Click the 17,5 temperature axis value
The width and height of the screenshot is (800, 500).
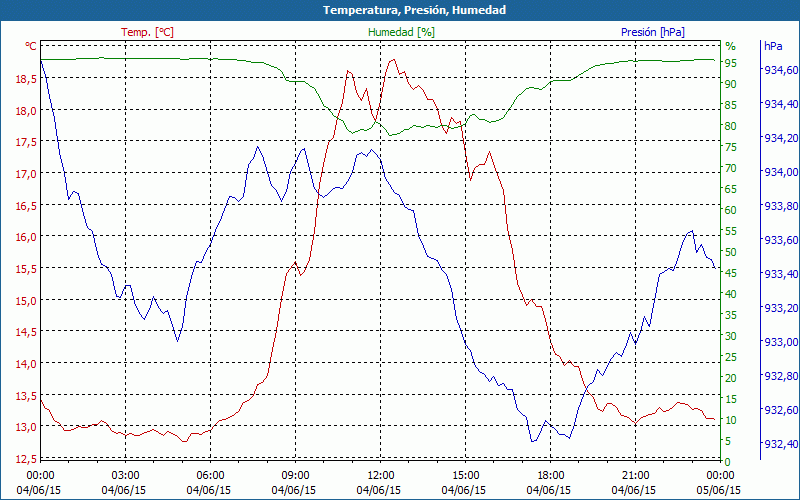[27, 142]
